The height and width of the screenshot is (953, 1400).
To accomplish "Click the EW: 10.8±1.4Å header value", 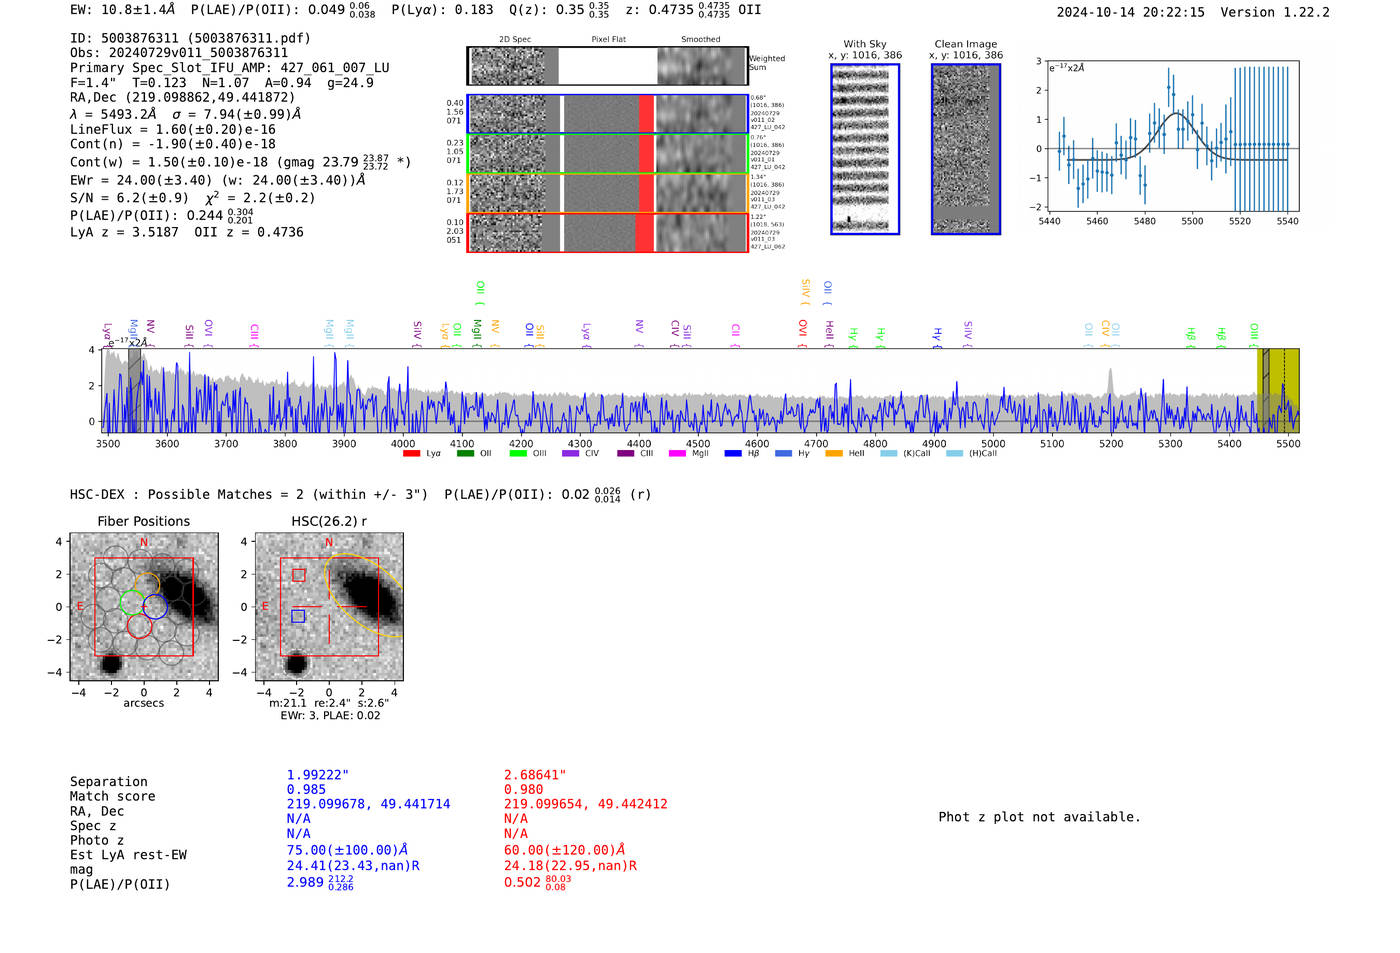I will 122,10.
